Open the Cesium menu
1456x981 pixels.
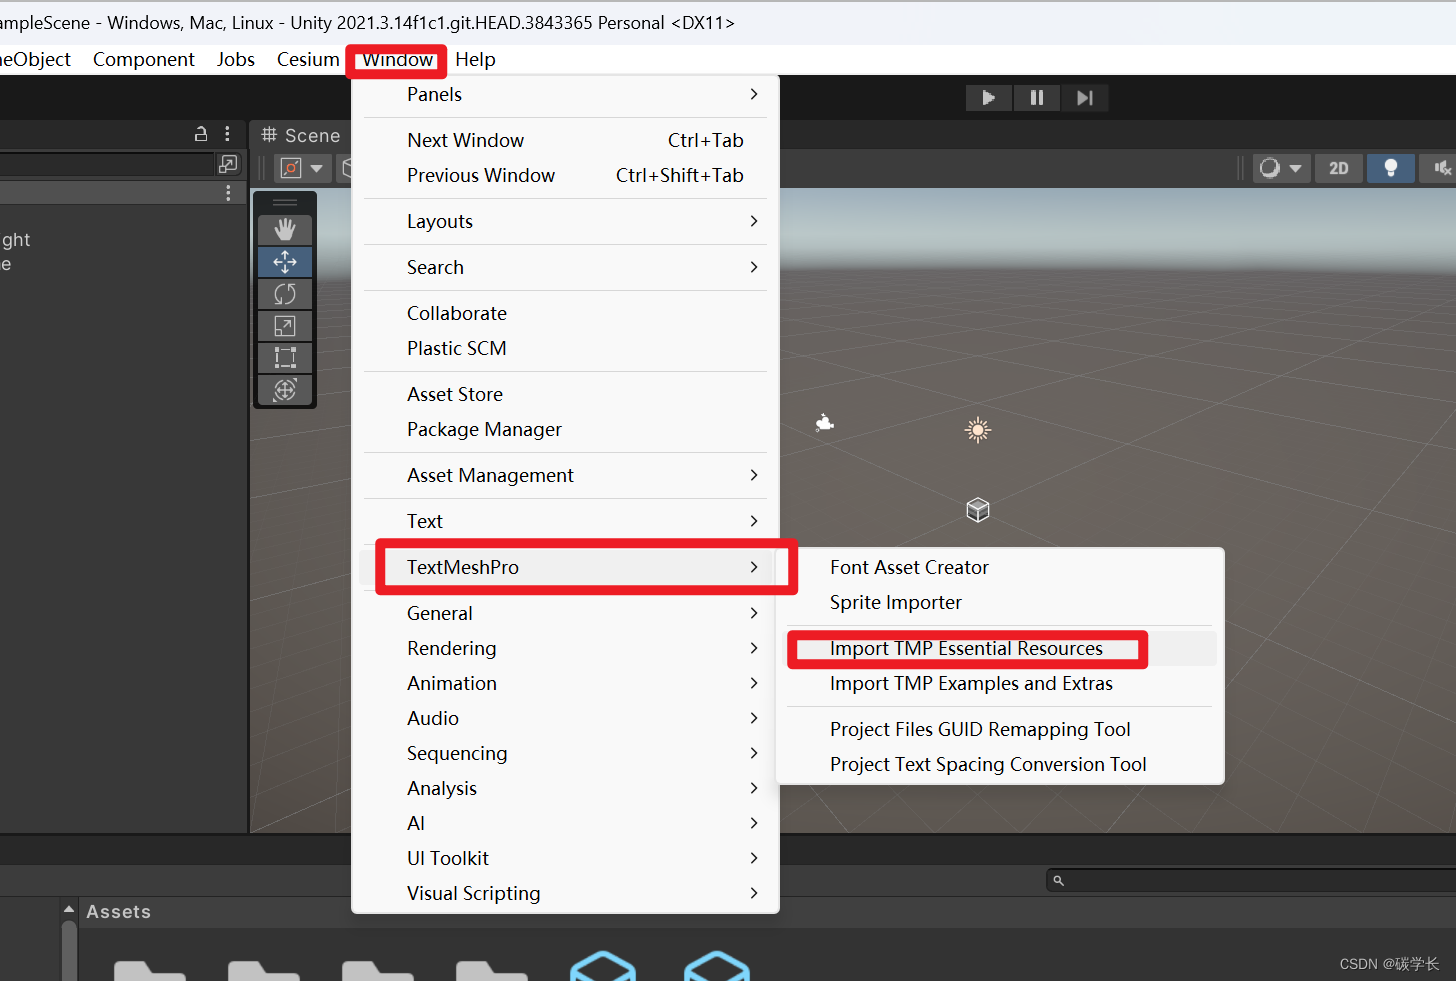pos(308,59)
